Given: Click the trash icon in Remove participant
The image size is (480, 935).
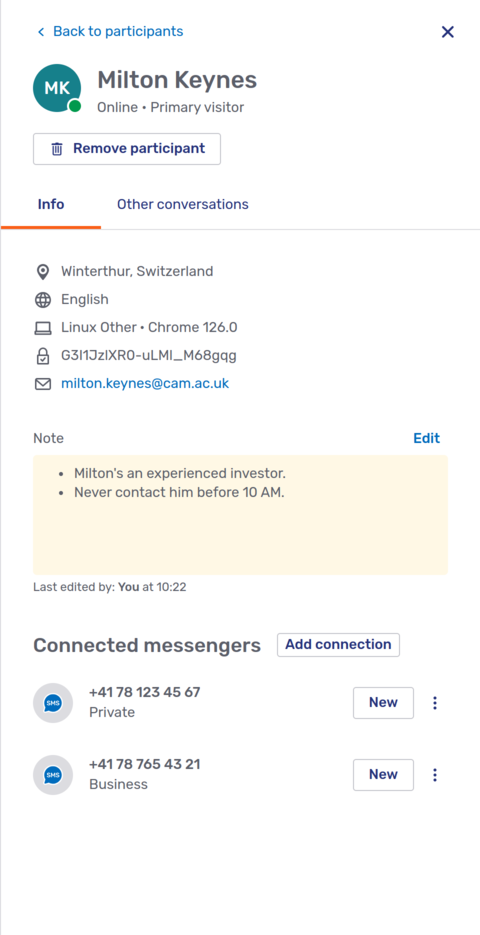Looking at the screenshot, I should click(57, 148).
